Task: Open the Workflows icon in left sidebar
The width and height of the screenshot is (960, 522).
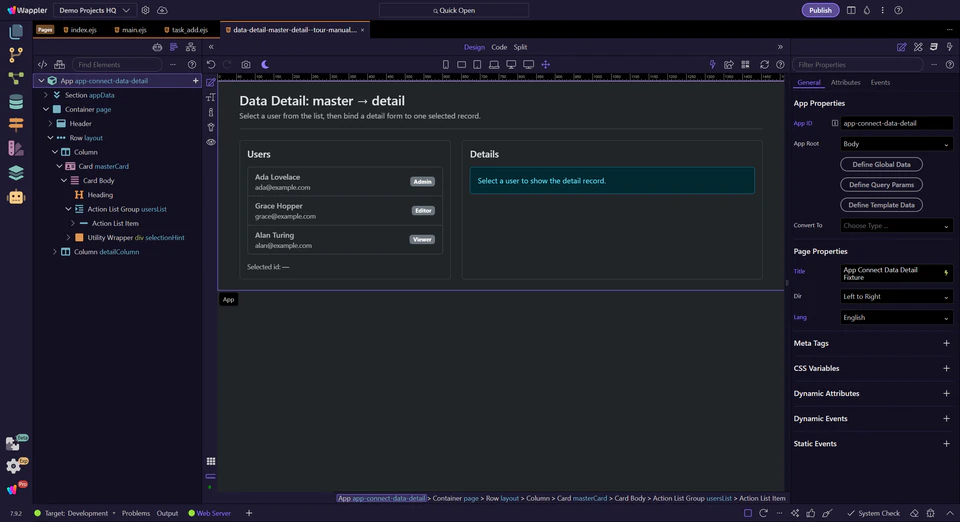Action: pos(16,78)
